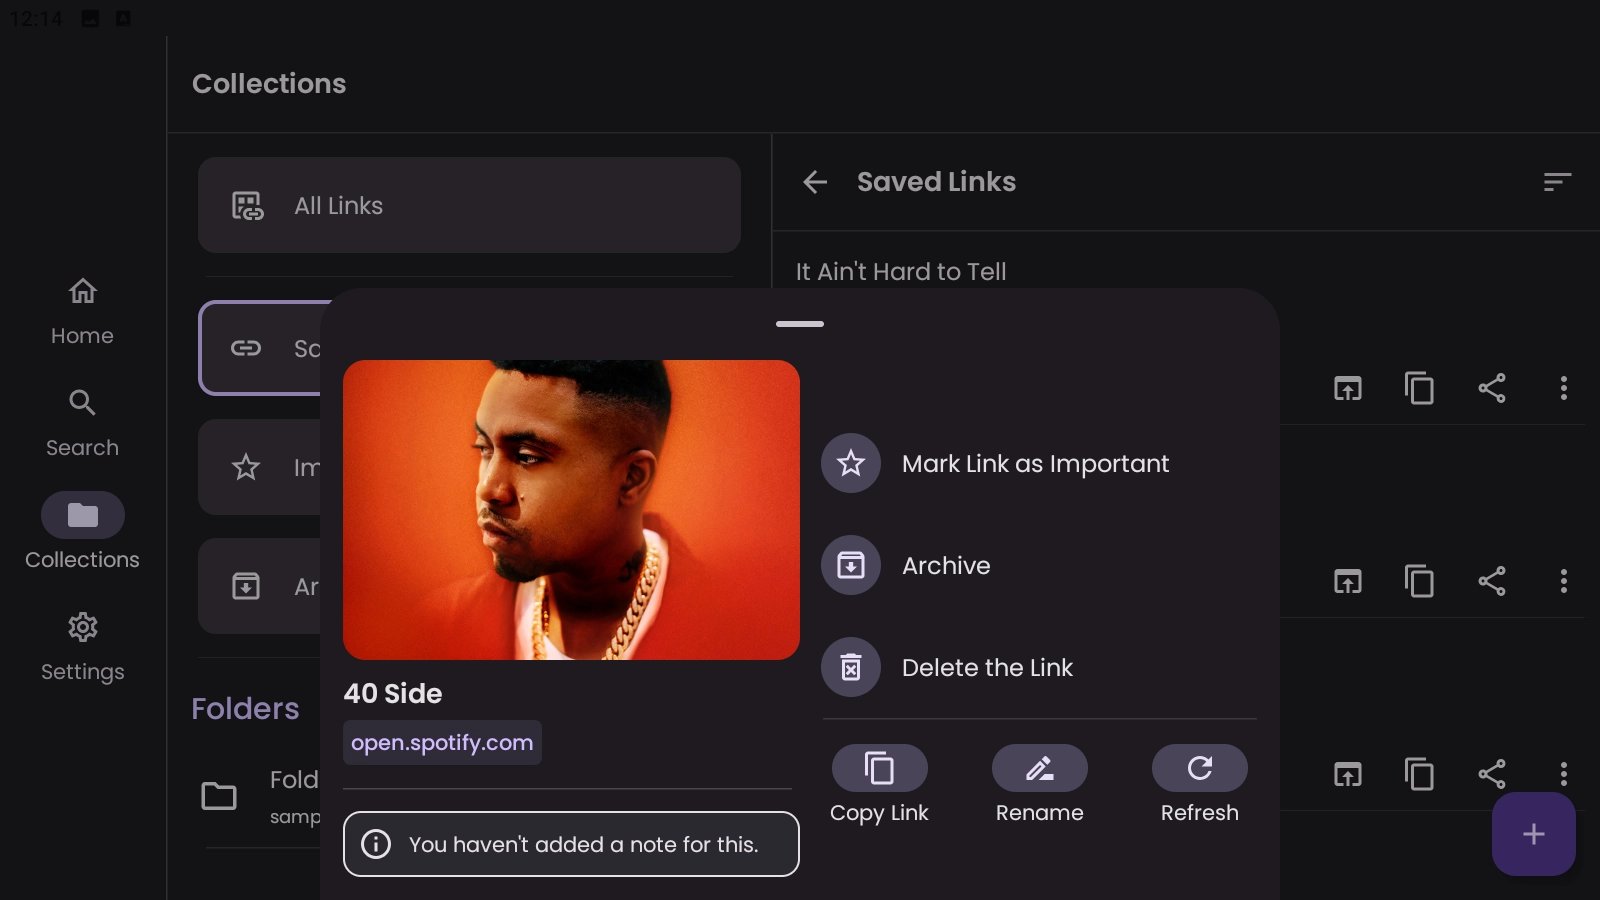Click the note field to add a note

(571, 844)
